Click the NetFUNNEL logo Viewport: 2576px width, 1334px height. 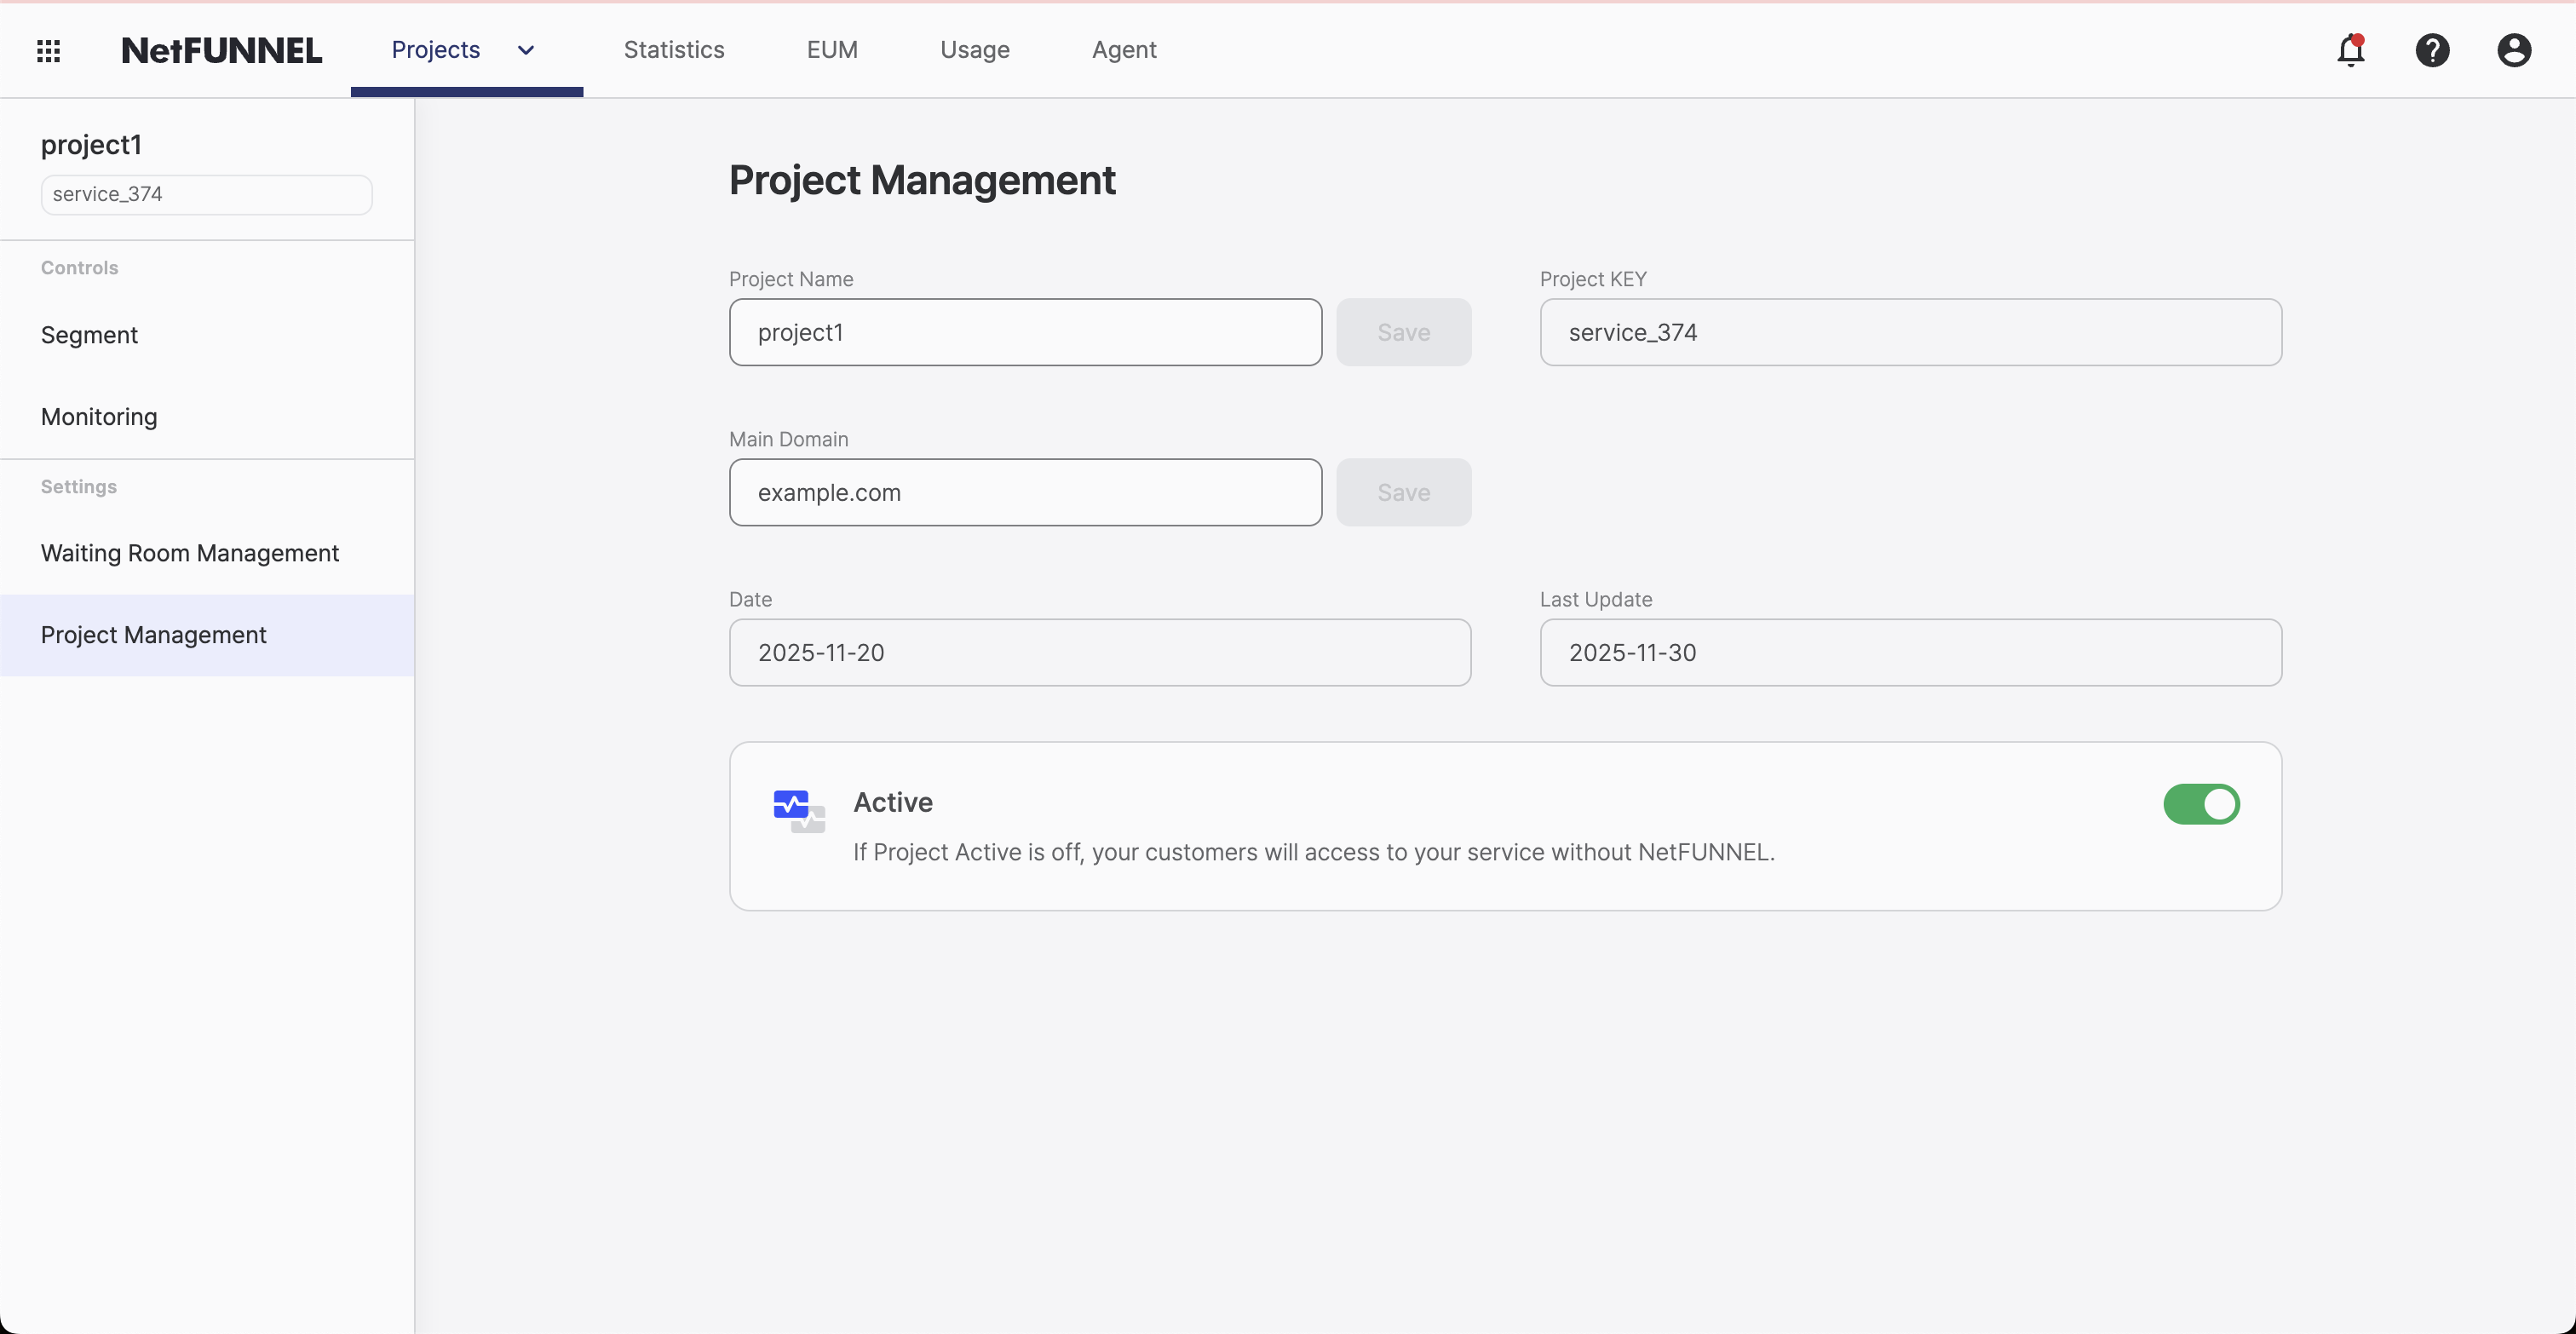coord(221,49)
